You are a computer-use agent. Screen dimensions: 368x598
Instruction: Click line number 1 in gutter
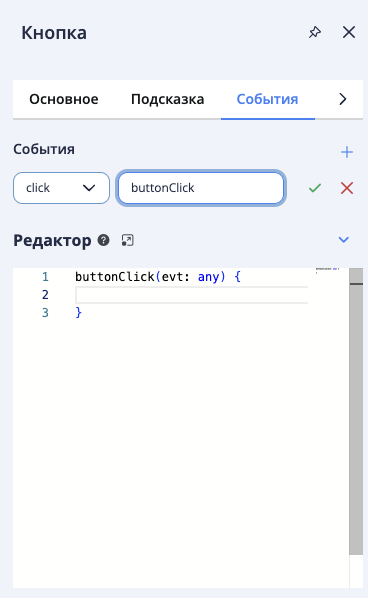[45, 277]
